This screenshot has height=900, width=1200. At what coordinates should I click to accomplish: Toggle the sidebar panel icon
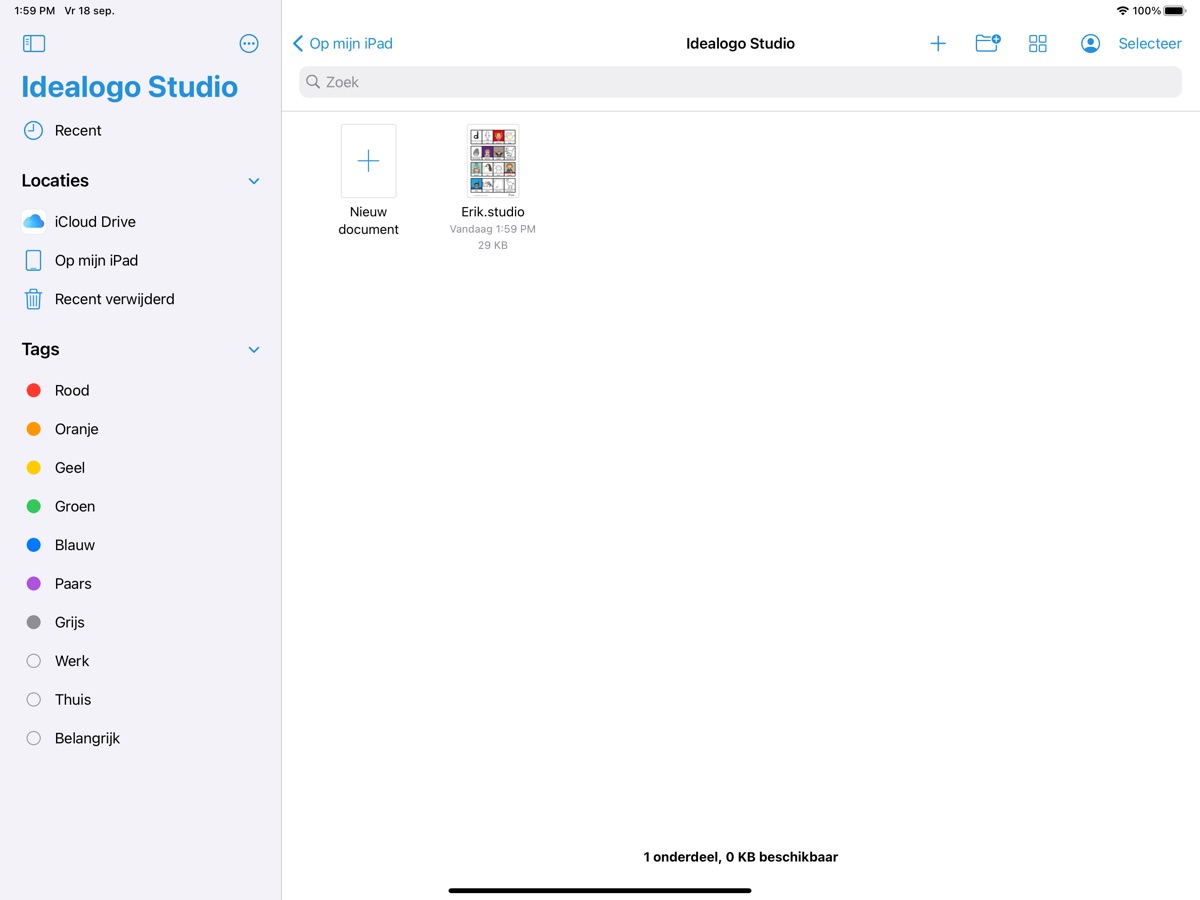34,43
